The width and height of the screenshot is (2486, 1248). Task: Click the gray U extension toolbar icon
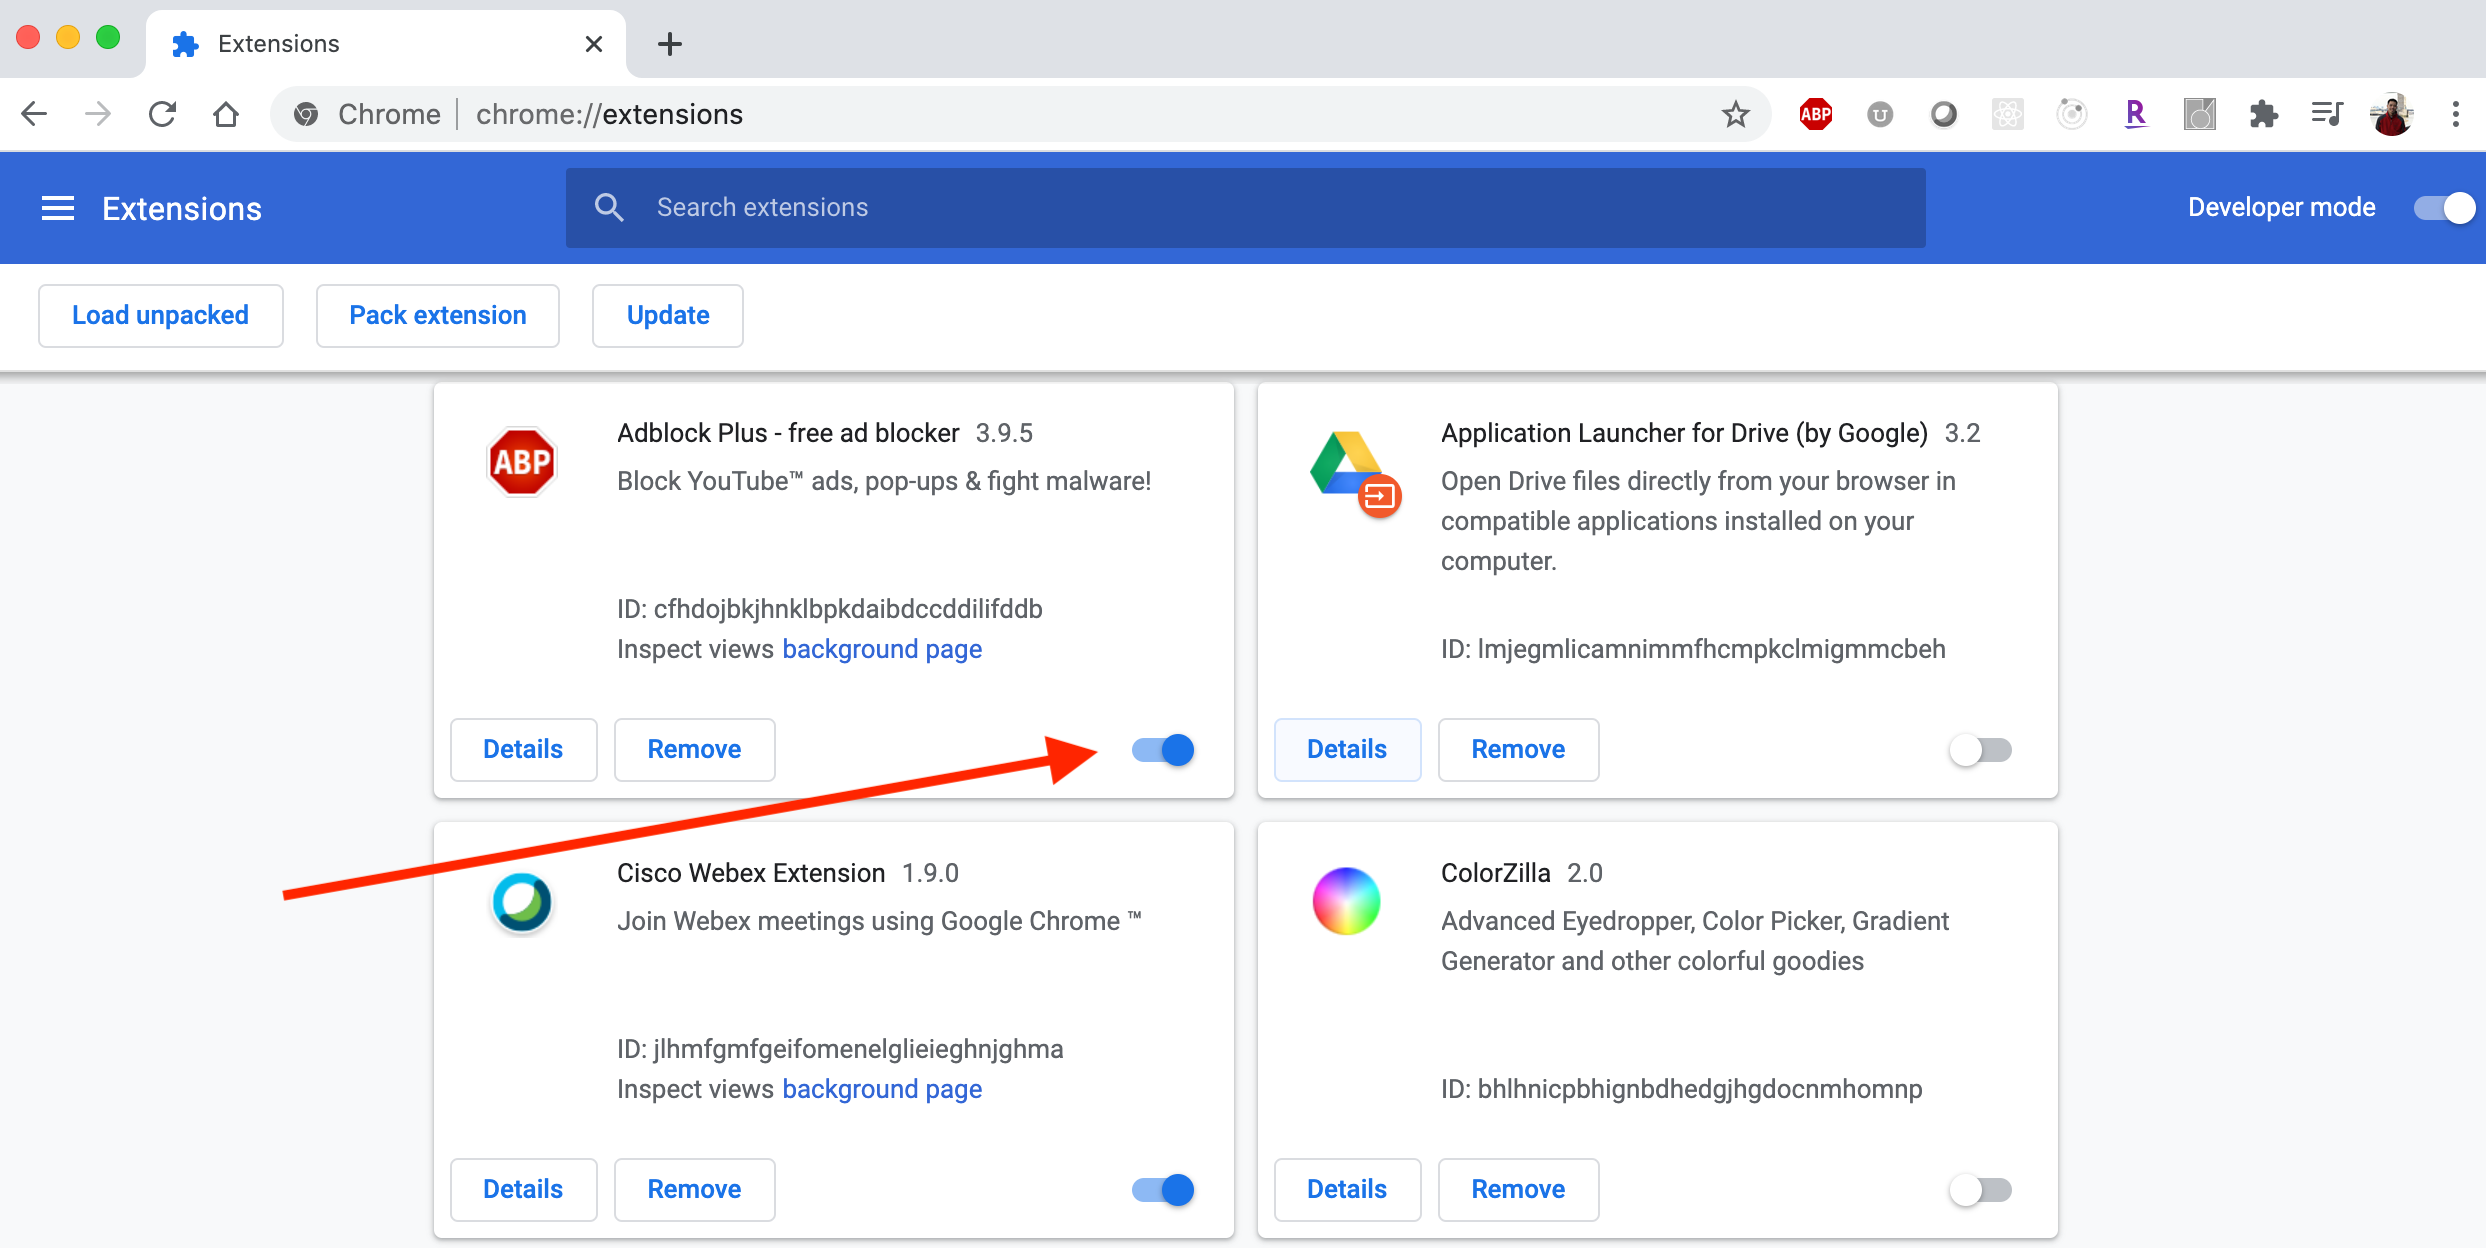point(1880,114)
